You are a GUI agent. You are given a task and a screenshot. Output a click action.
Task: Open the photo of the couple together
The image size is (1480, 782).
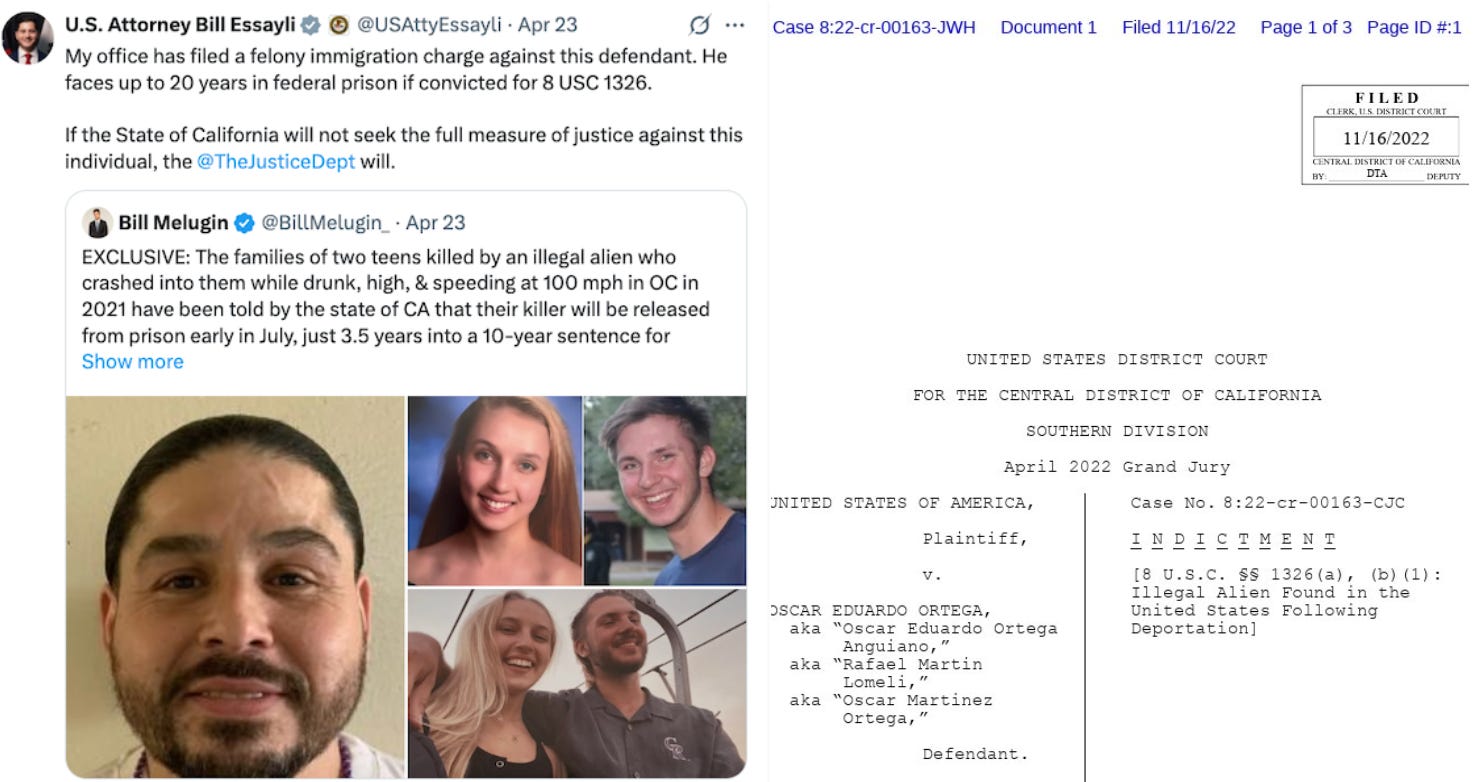577,684
